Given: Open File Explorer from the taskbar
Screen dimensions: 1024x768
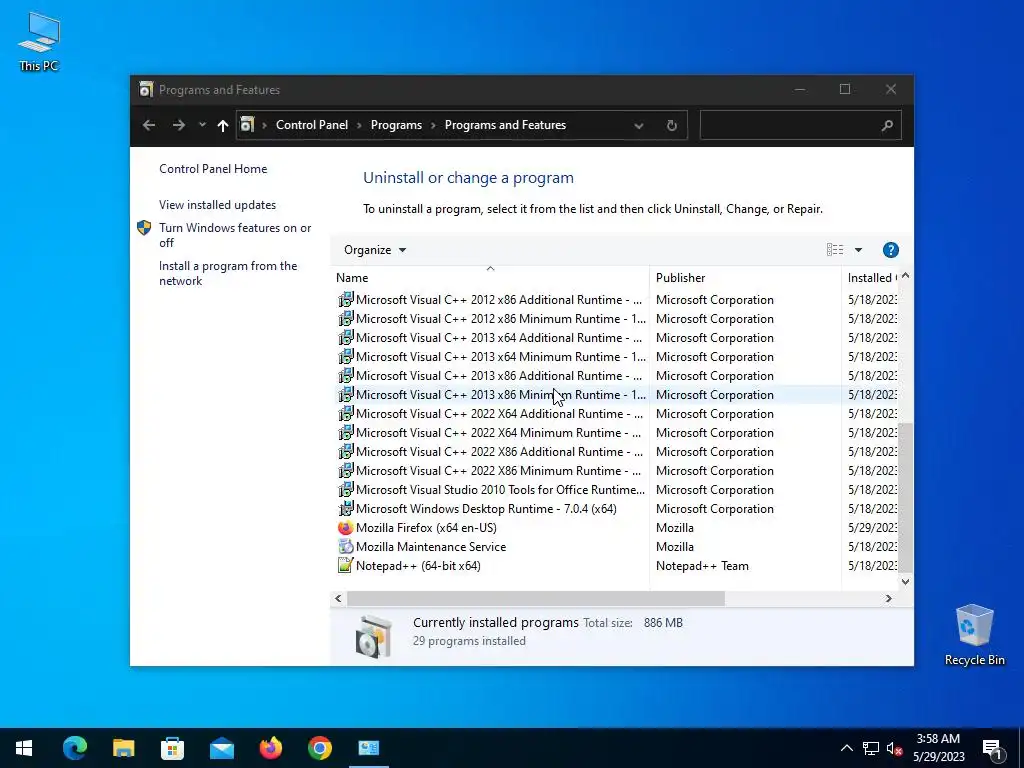Looking at the screenshot, I should pos(123,748).
